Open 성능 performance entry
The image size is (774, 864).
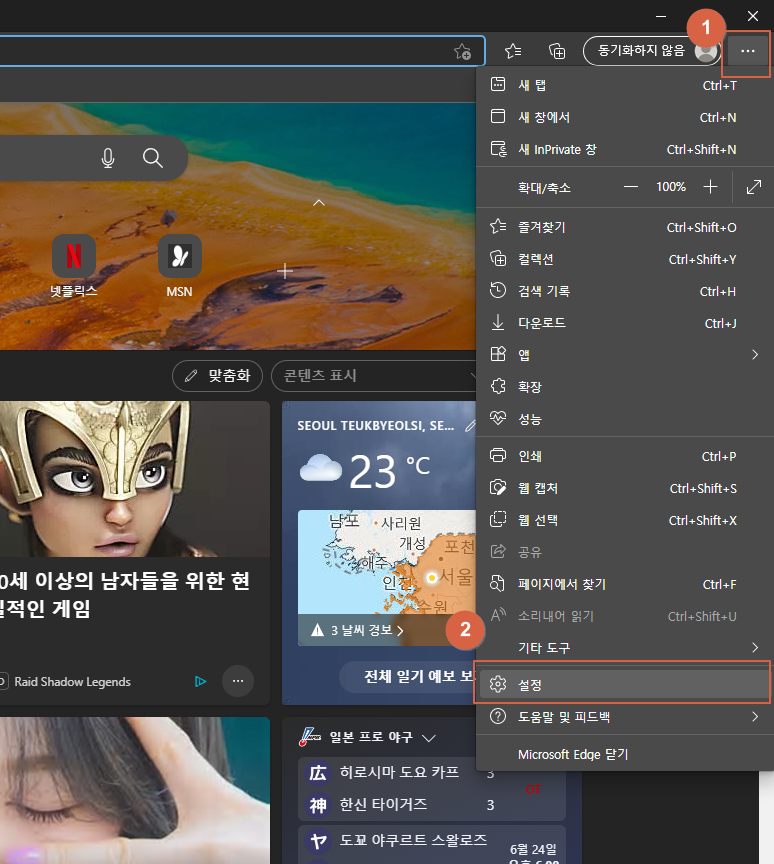point(624,419)
